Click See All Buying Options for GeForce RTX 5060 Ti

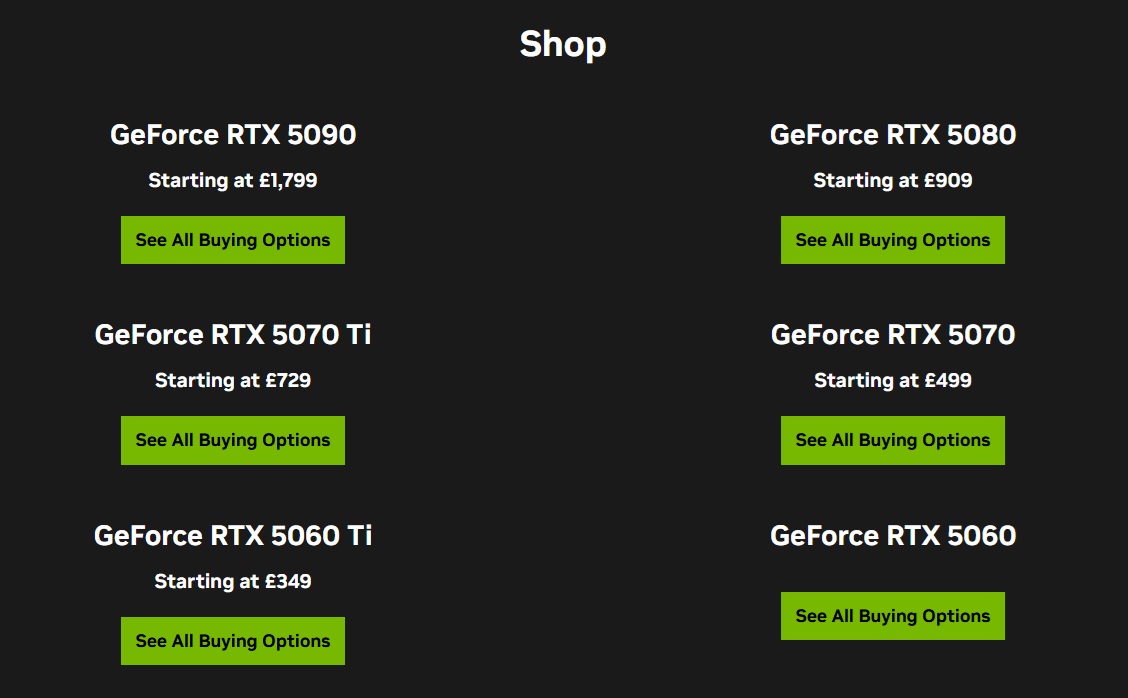pos(232,640)
